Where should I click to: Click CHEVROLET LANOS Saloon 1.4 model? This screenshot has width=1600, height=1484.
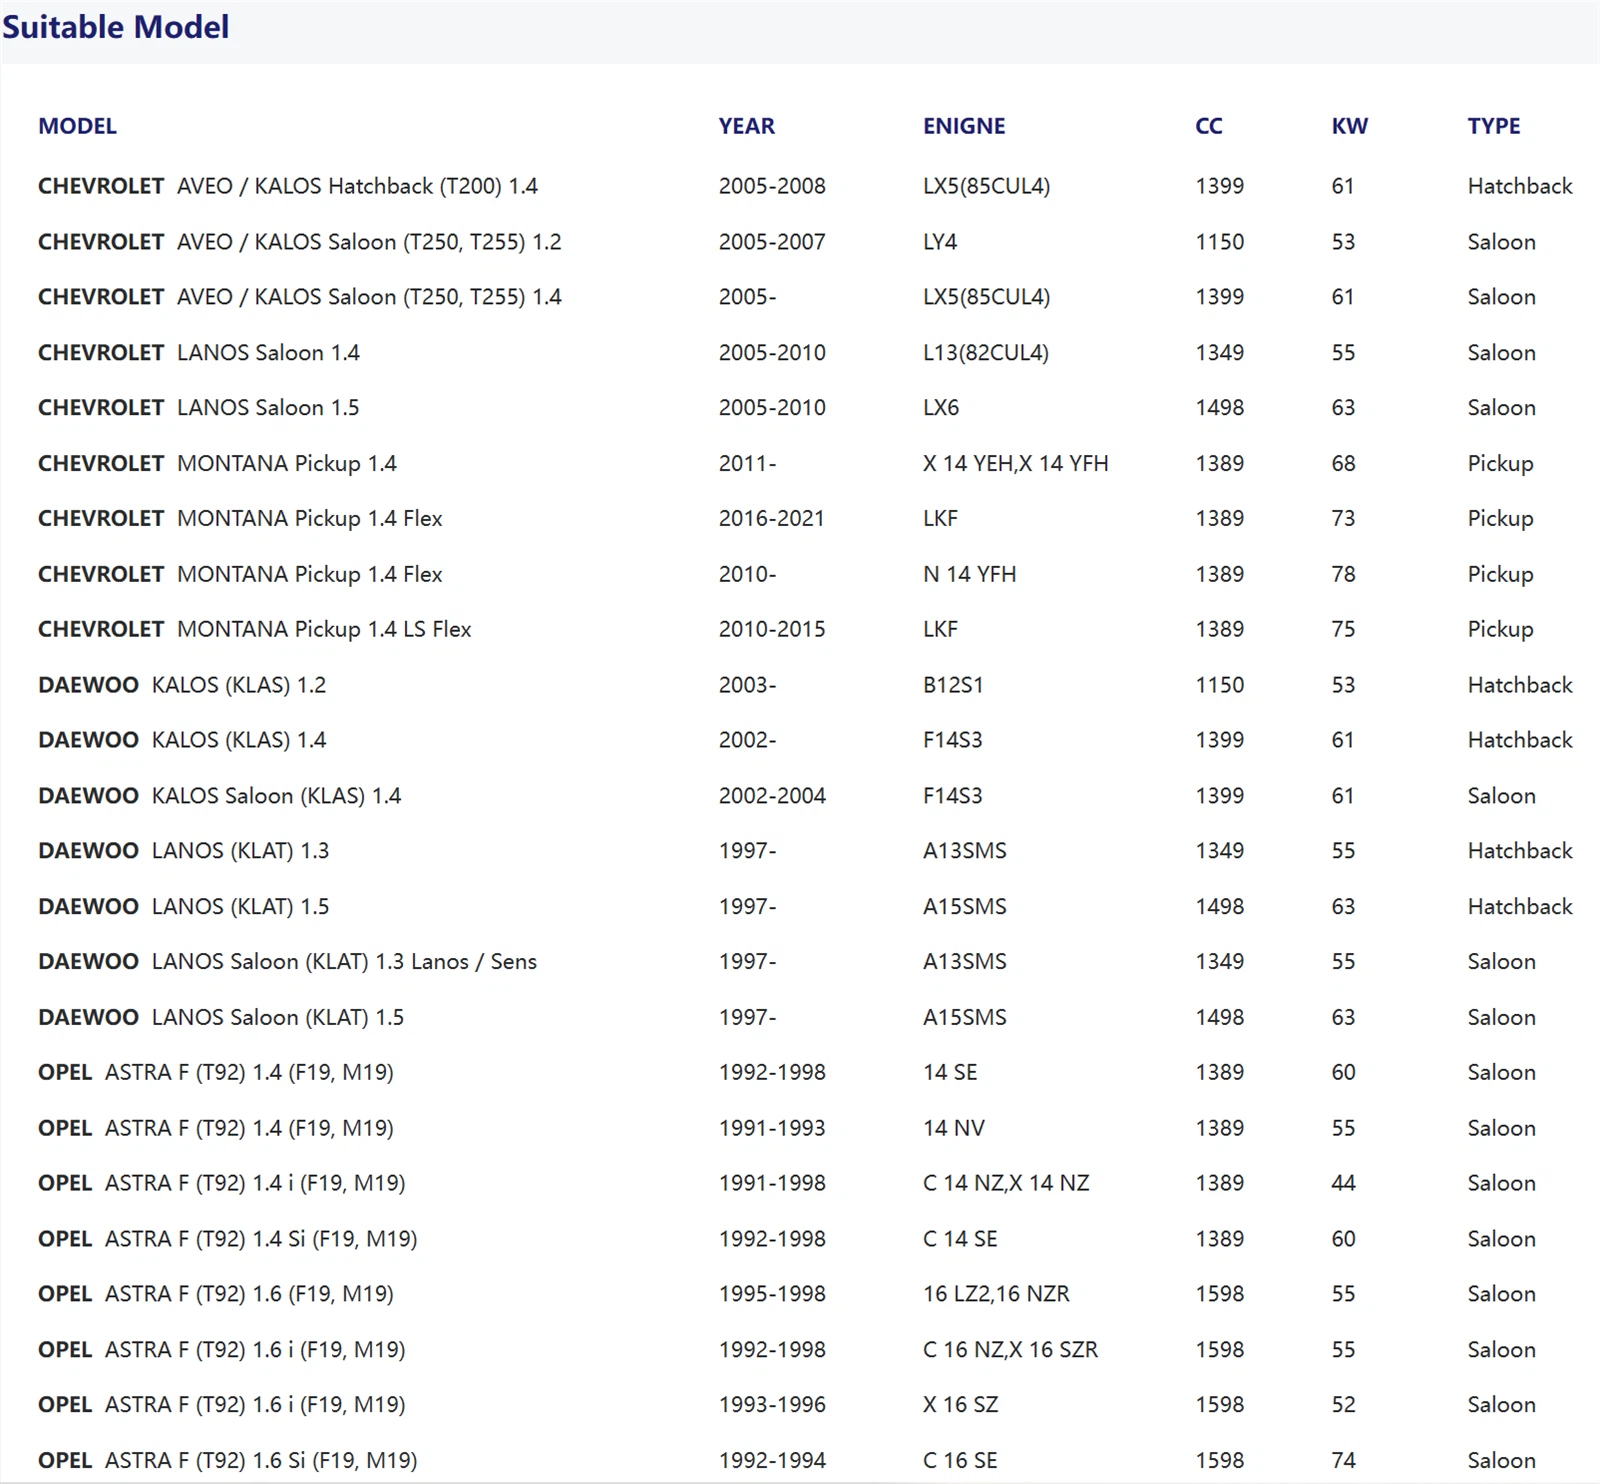(x=199, y=353)
